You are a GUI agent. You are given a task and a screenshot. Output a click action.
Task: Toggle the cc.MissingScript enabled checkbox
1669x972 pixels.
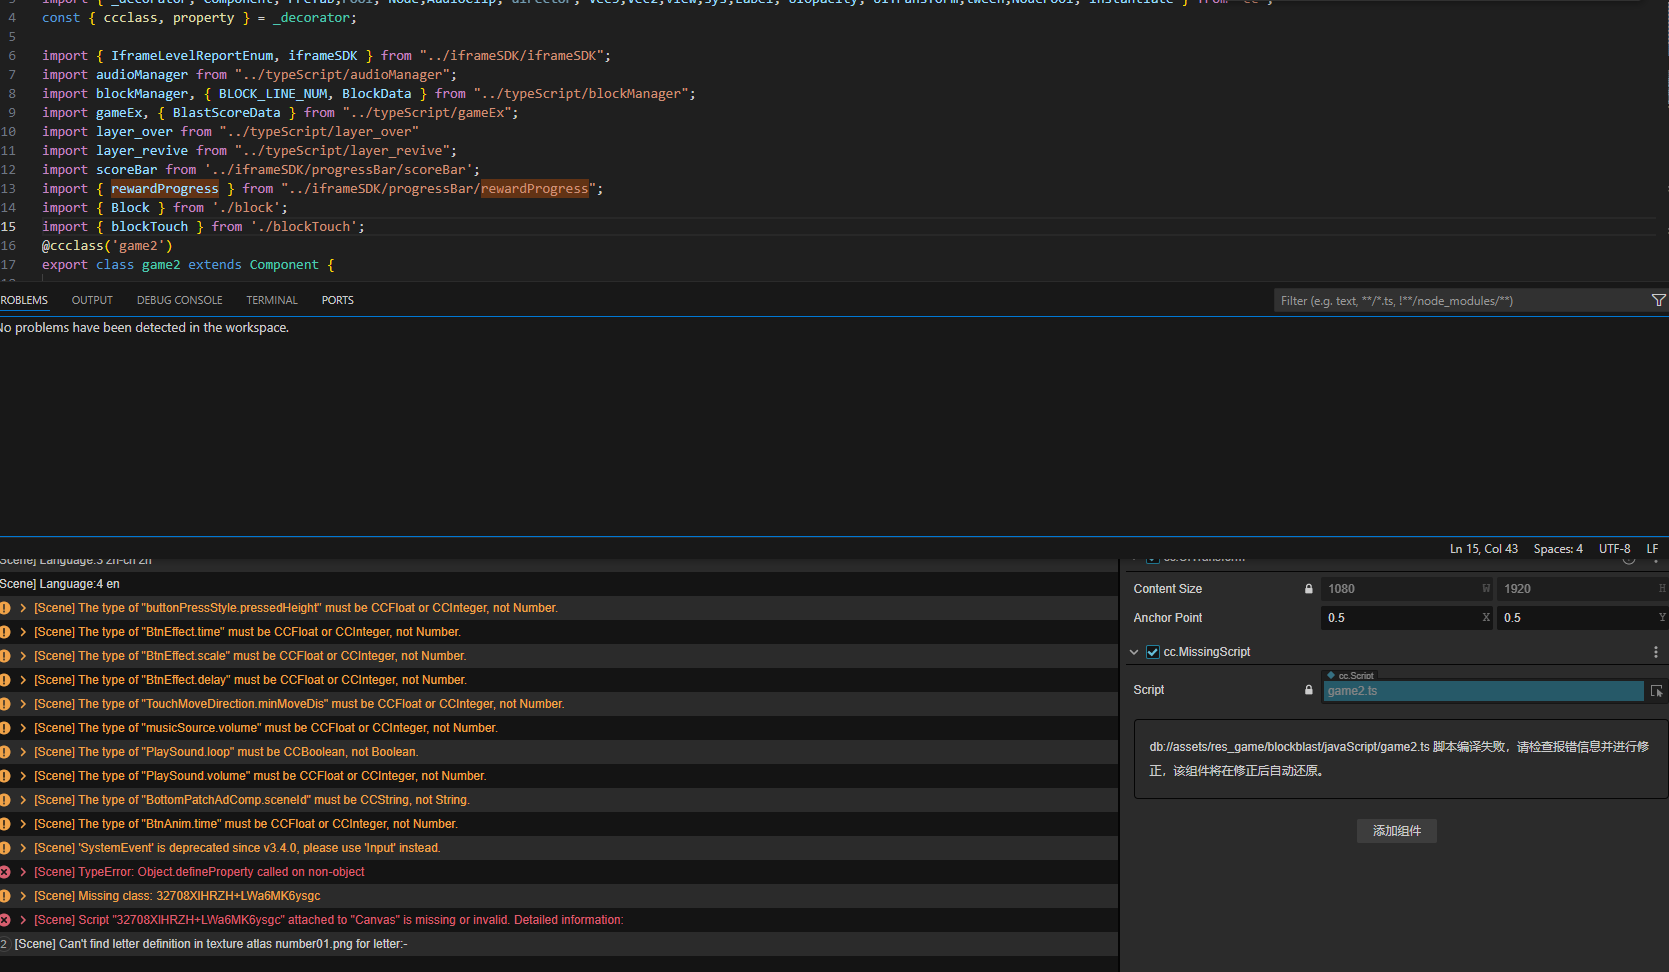tap(1152, 652)
